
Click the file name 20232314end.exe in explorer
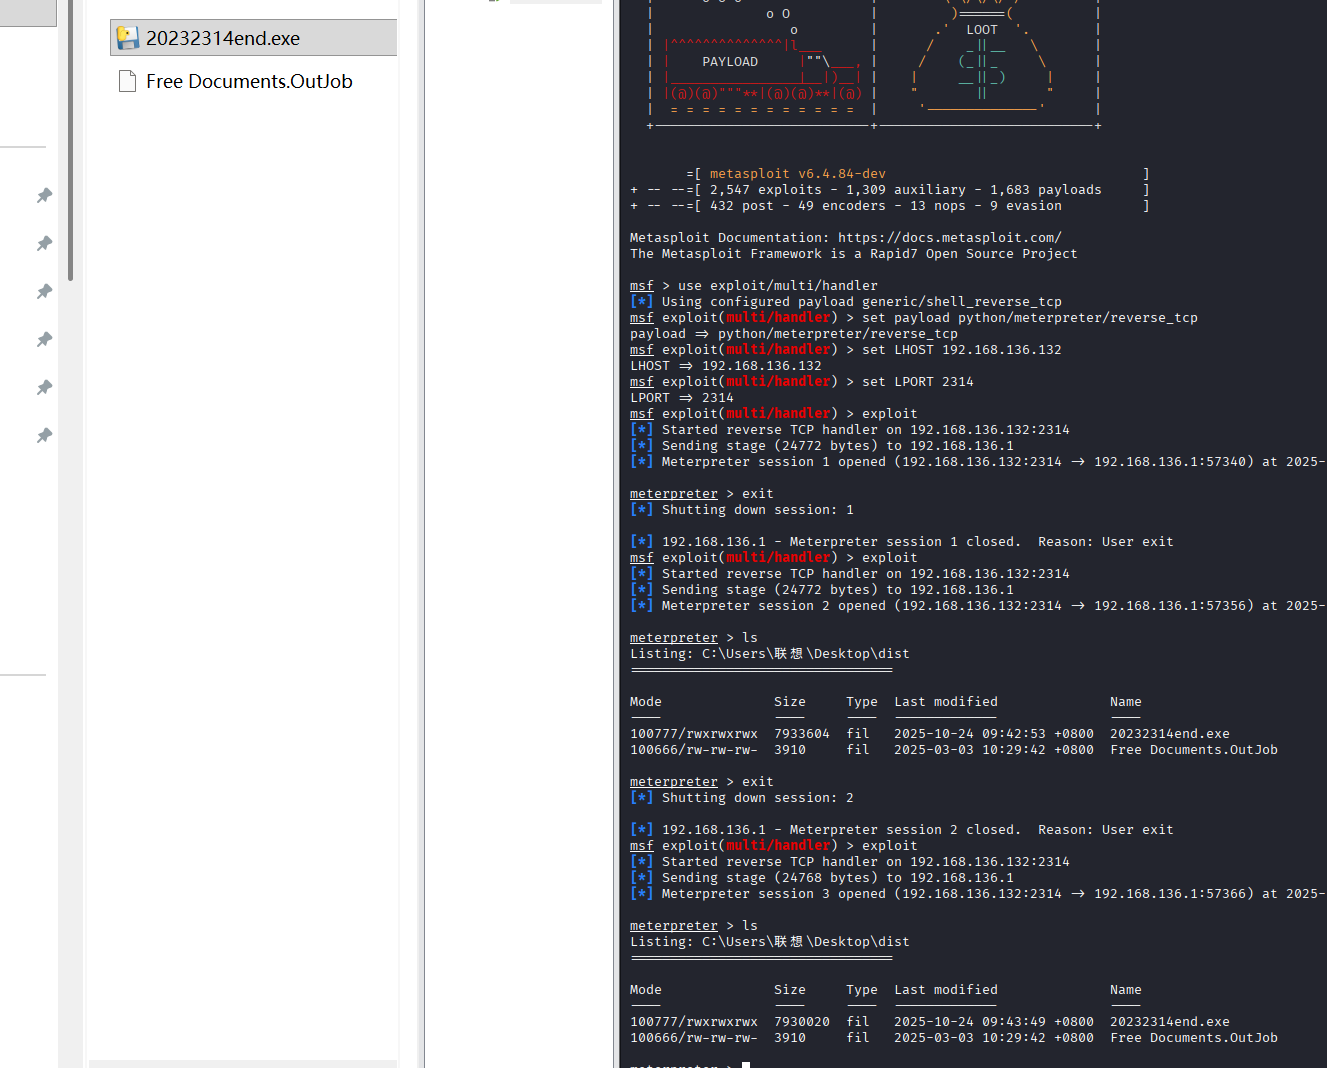pyautogui.click(x=223, y=38)
